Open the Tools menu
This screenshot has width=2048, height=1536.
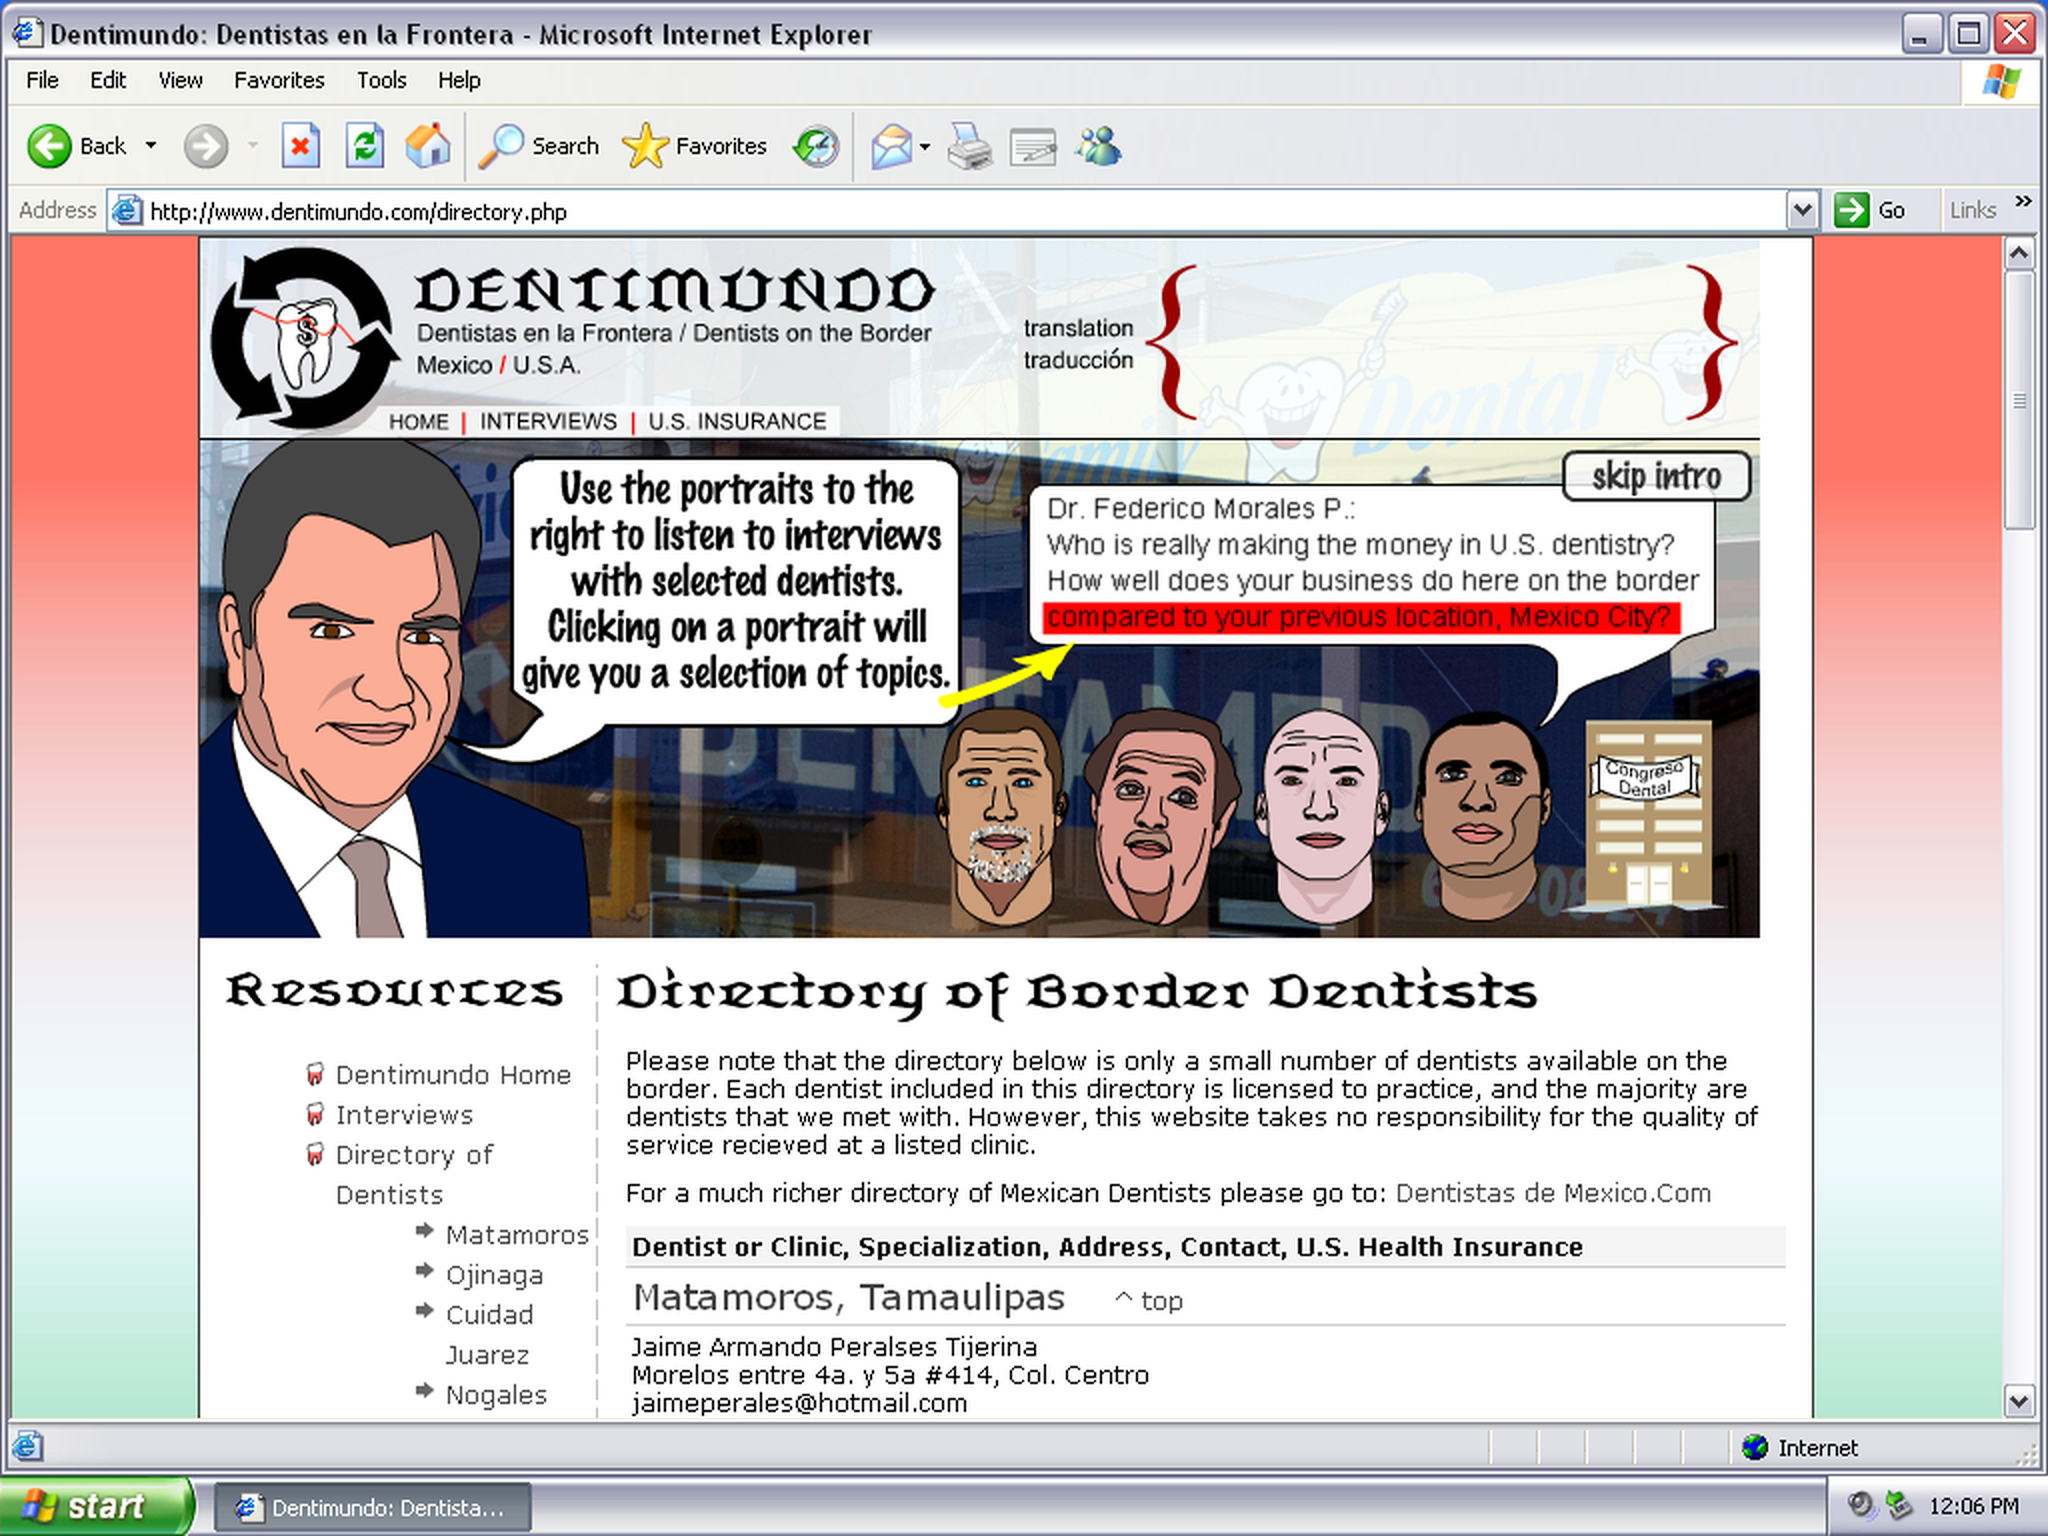[381, 80]
